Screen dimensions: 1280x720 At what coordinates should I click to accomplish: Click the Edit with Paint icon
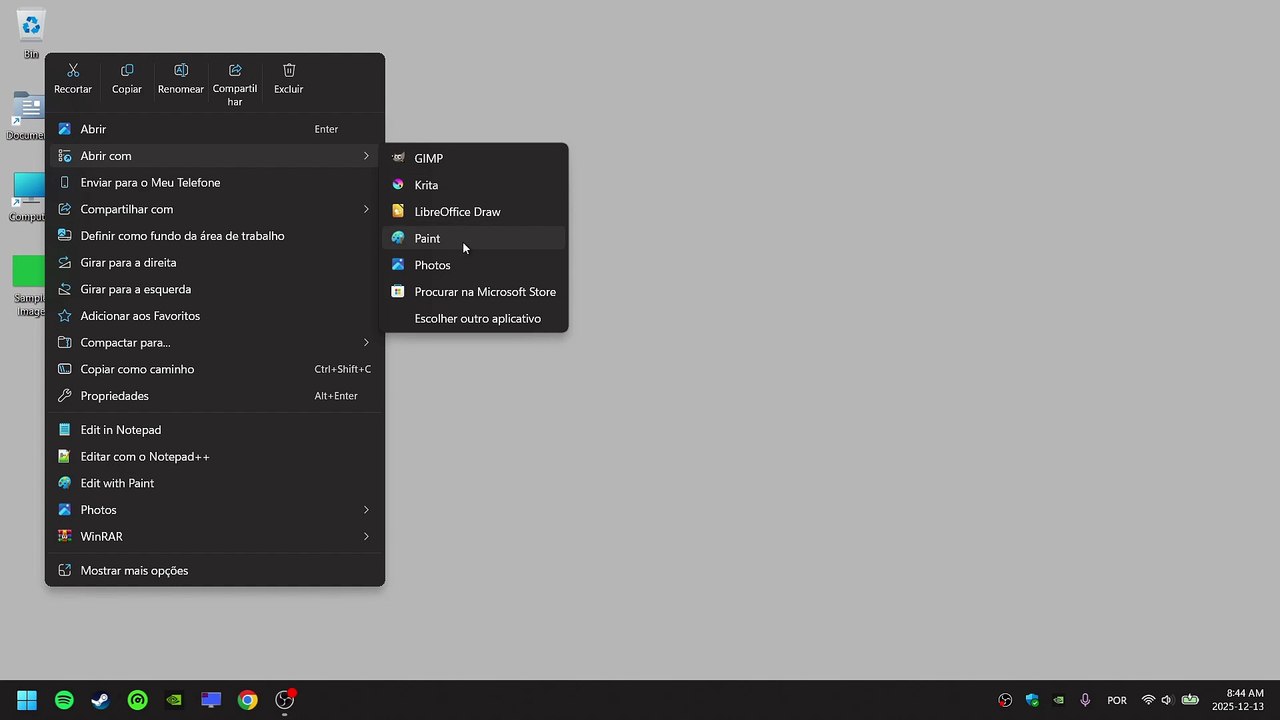65,483
